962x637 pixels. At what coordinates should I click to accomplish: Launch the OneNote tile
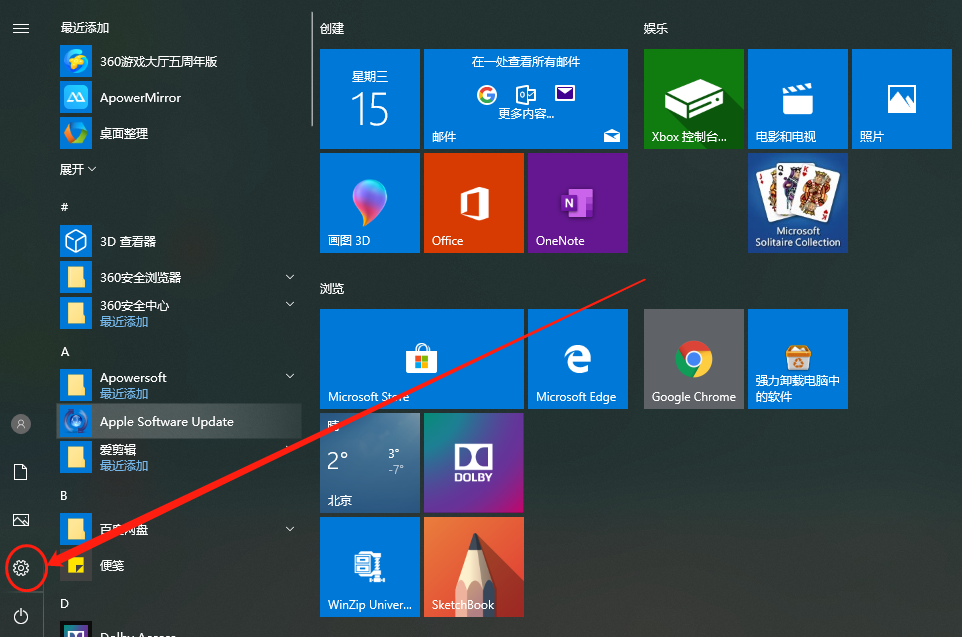coord(578,203)
